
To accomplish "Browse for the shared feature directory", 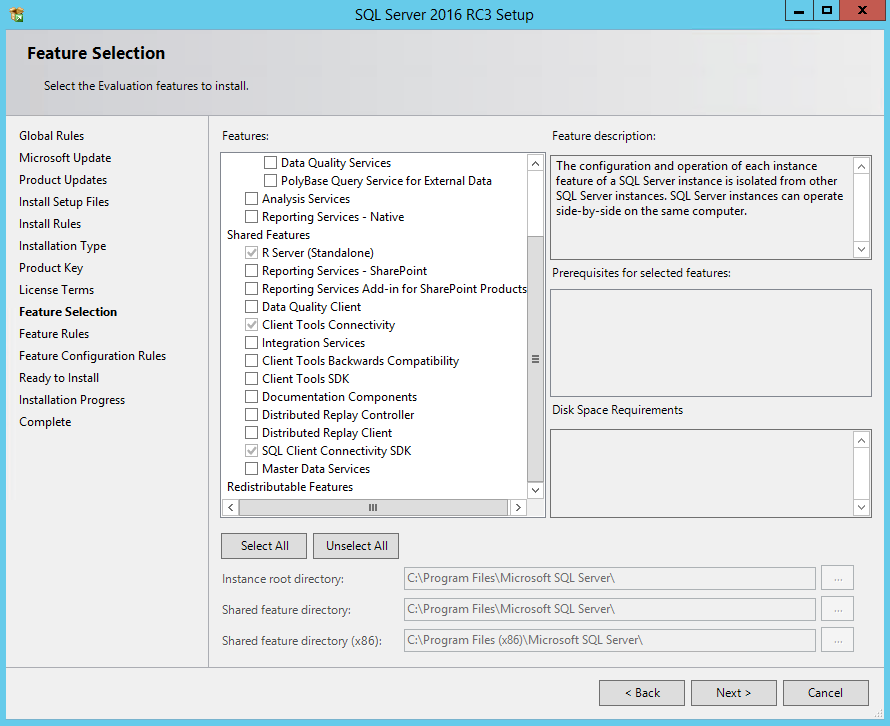I will tap(837, 609).
